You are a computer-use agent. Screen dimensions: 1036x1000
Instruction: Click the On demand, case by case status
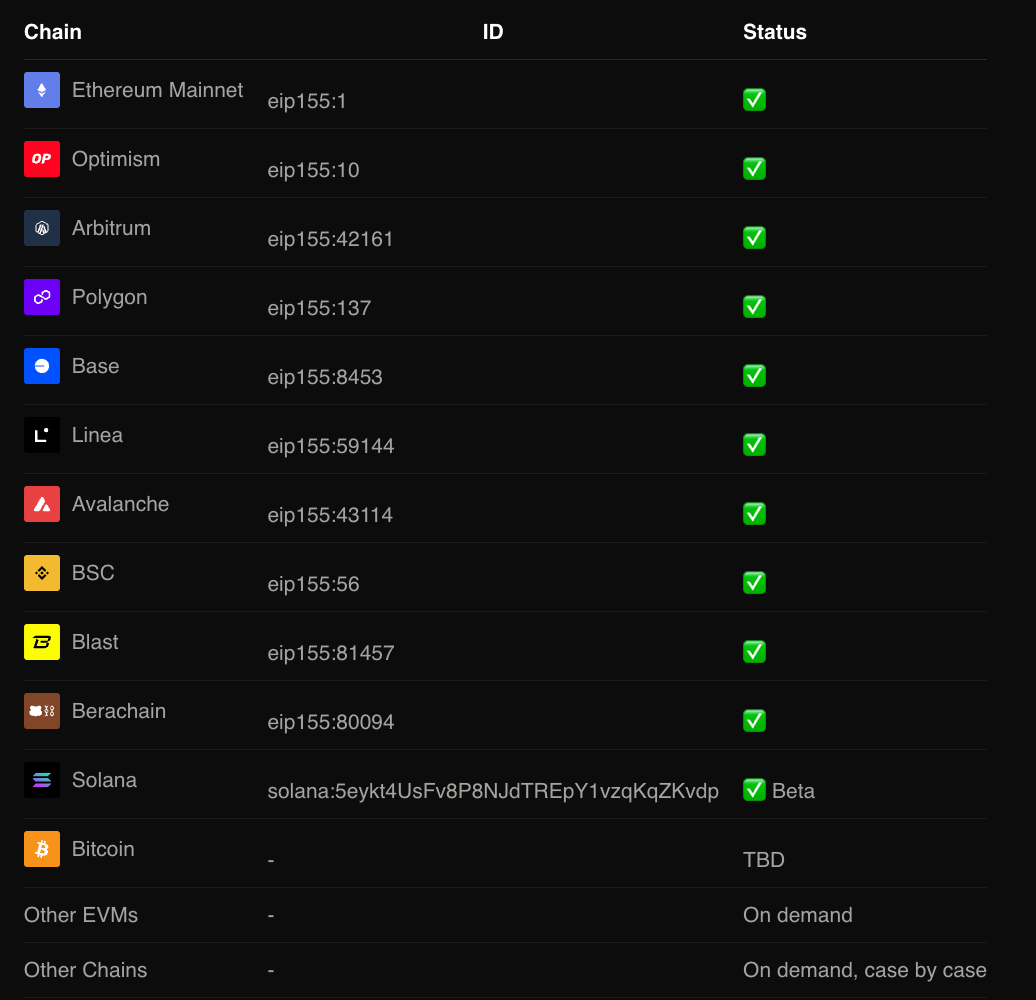pyautogui.click(x=864, y=970)
